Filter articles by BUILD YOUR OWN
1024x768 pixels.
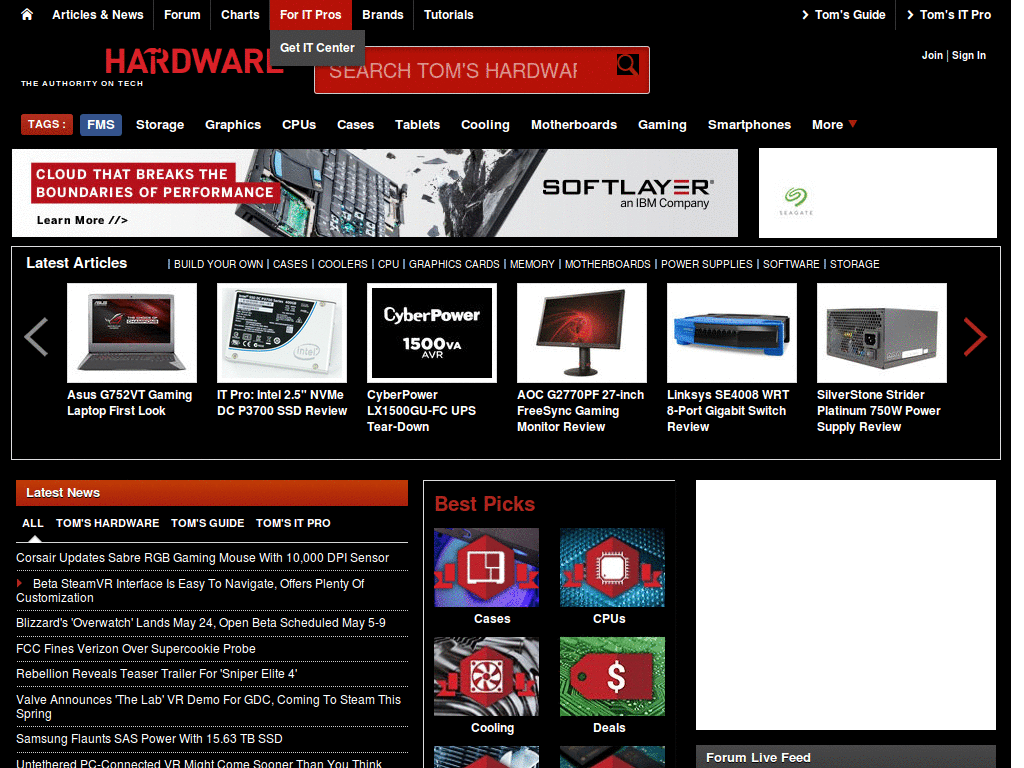pos(218,264)
